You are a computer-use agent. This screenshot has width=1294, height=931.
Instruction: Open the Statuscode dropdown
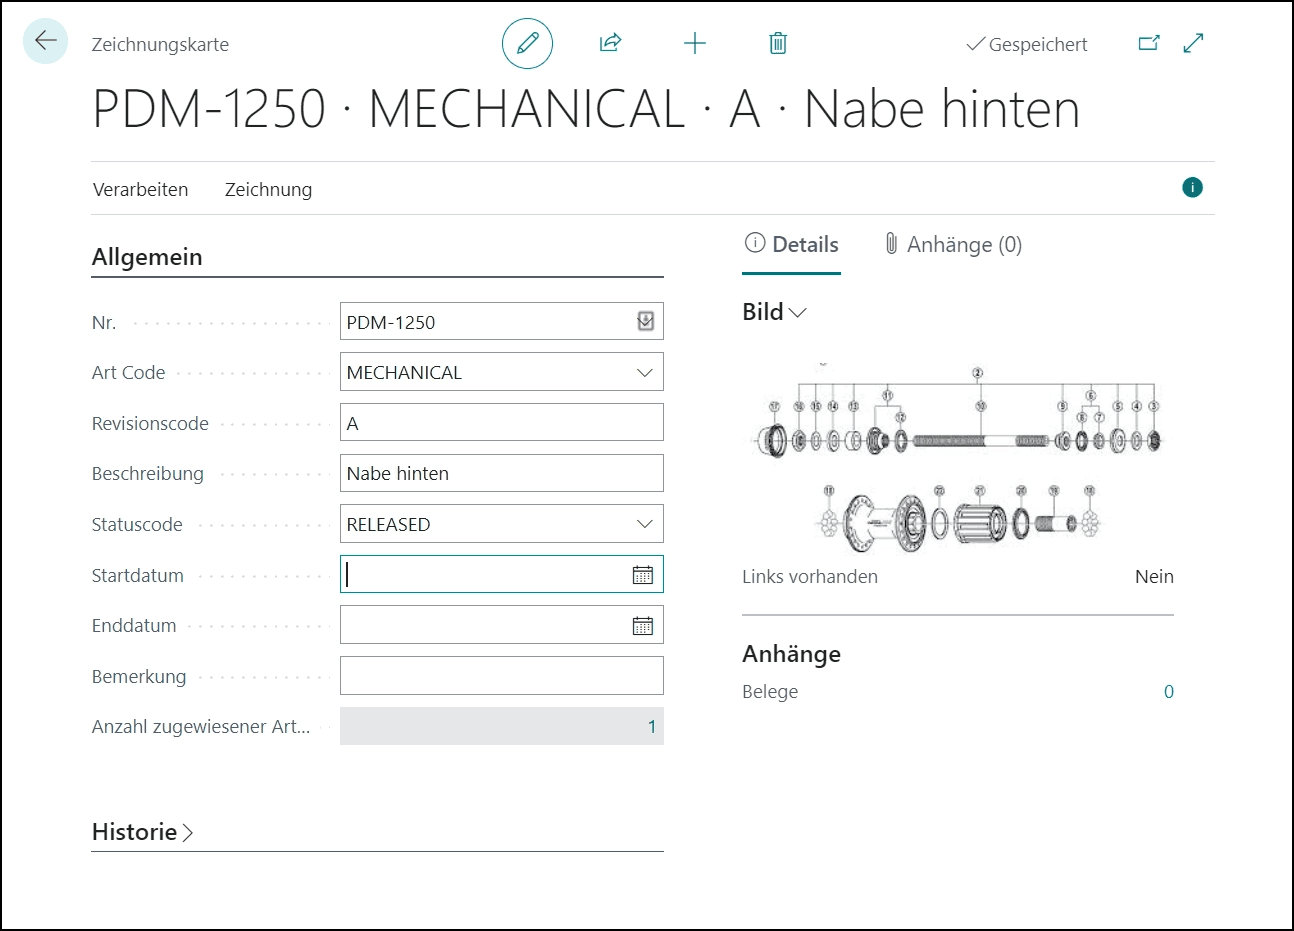click(645, 524)
